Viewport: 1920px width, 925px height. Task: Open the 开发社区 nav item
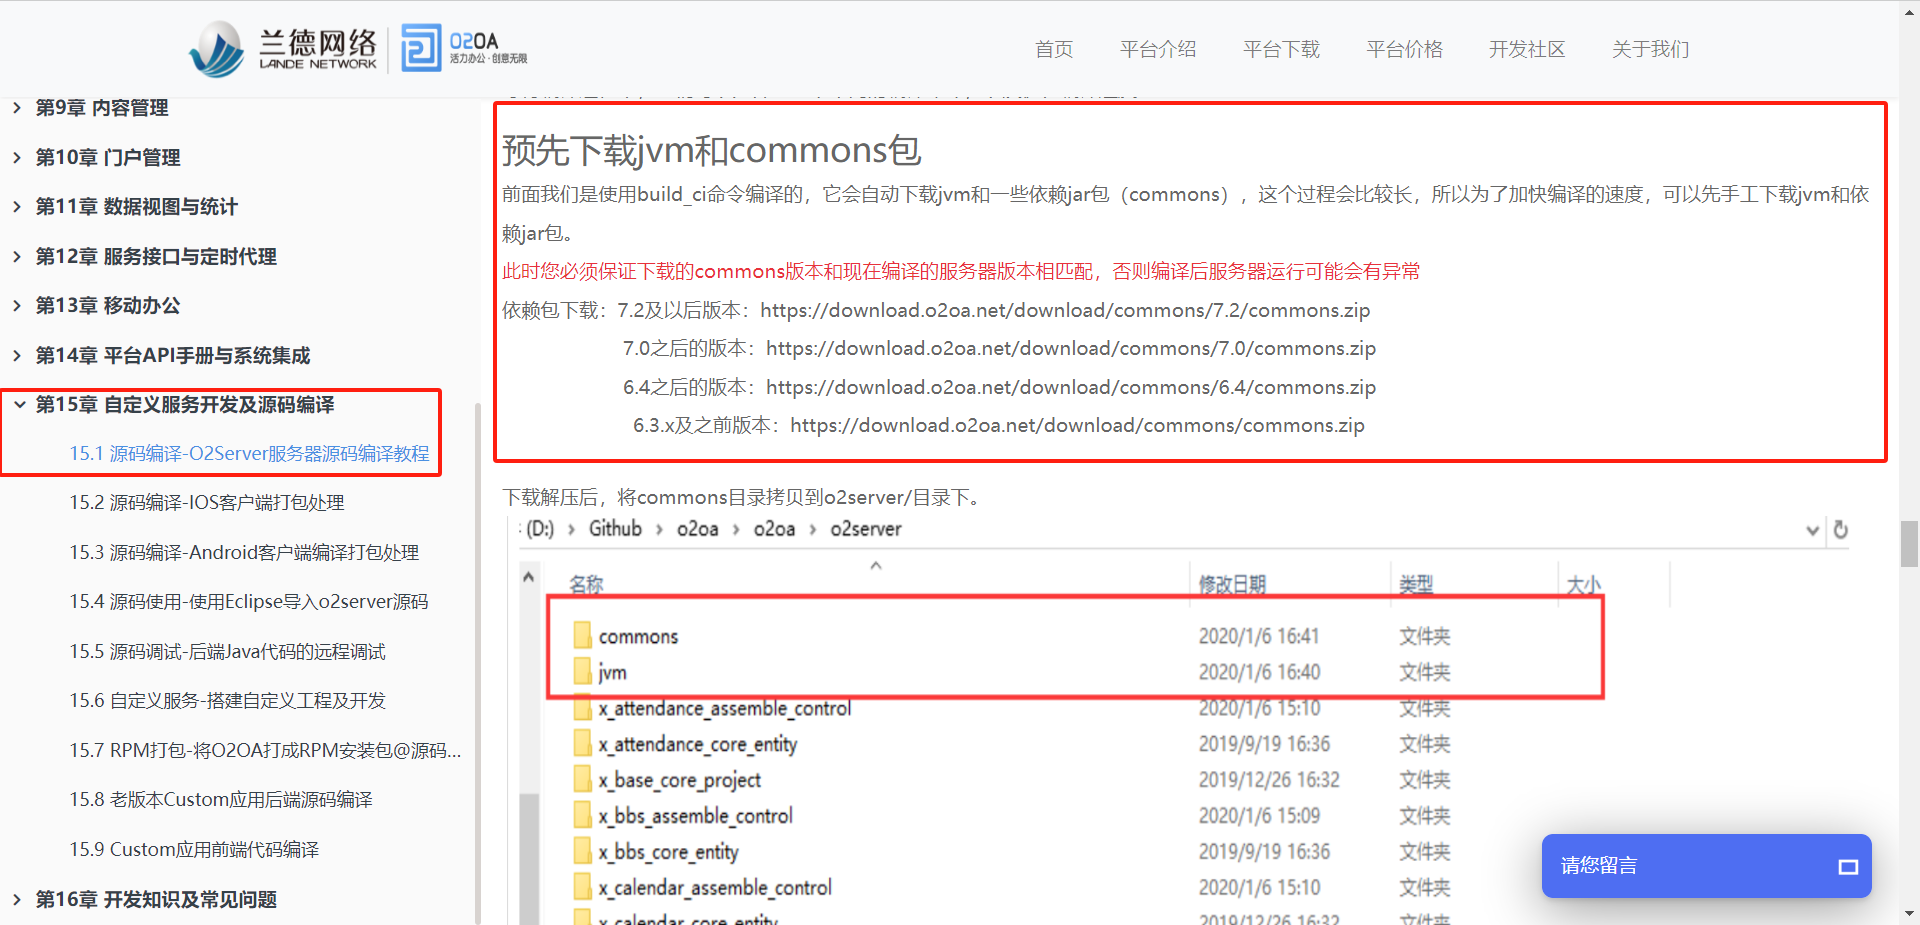click(1527, 49)
